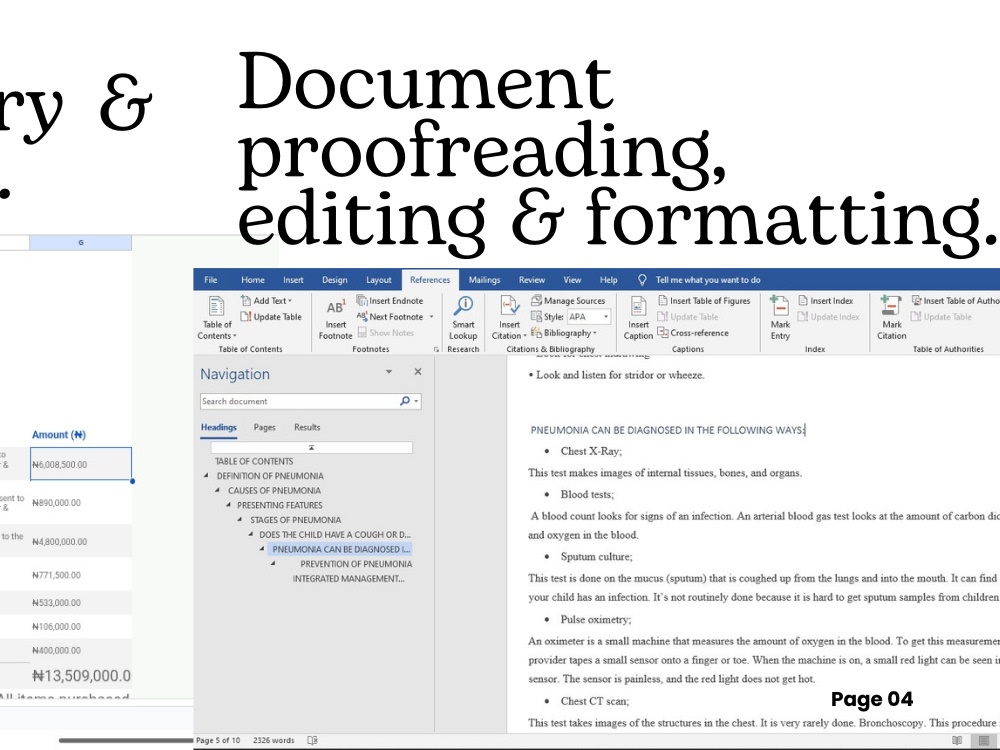Viewport: 1000px width, 750px height.
Task: Open the View ribbon tab
Action: point(572,280)
